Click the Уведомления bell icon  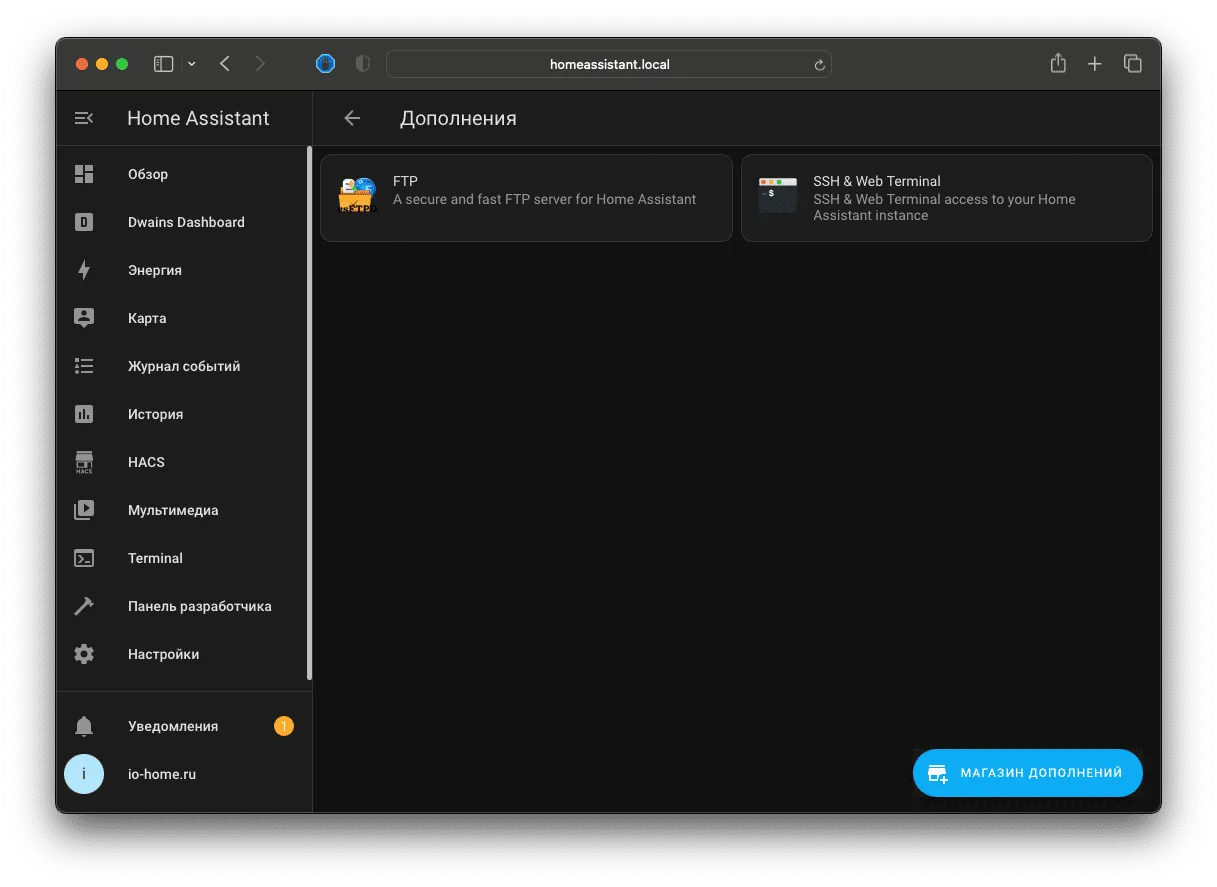[x=84, y=726]
